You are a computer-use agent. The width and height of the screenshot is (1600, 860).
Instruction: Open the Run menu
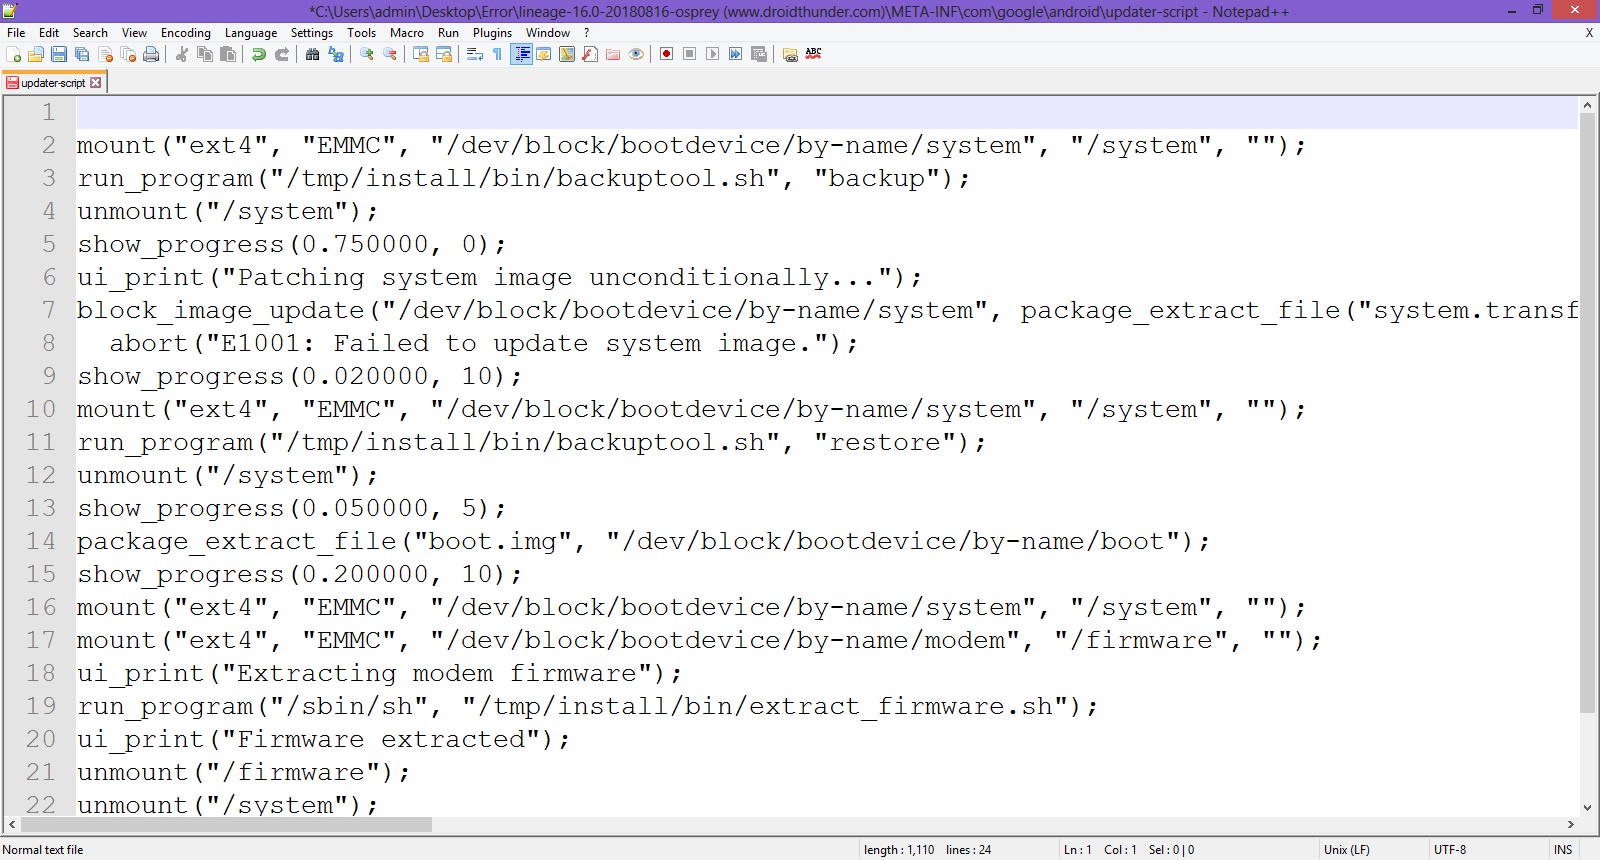tap(449, 33)
